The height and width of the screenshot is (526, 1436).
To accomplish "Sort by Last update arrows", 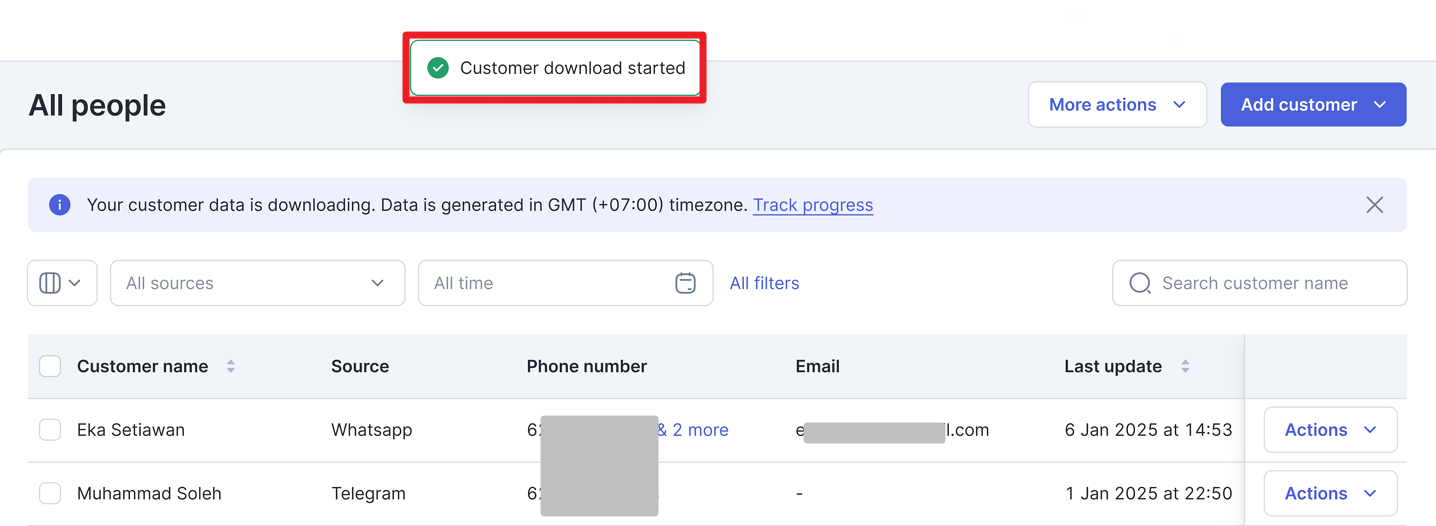I will 1185,367.
